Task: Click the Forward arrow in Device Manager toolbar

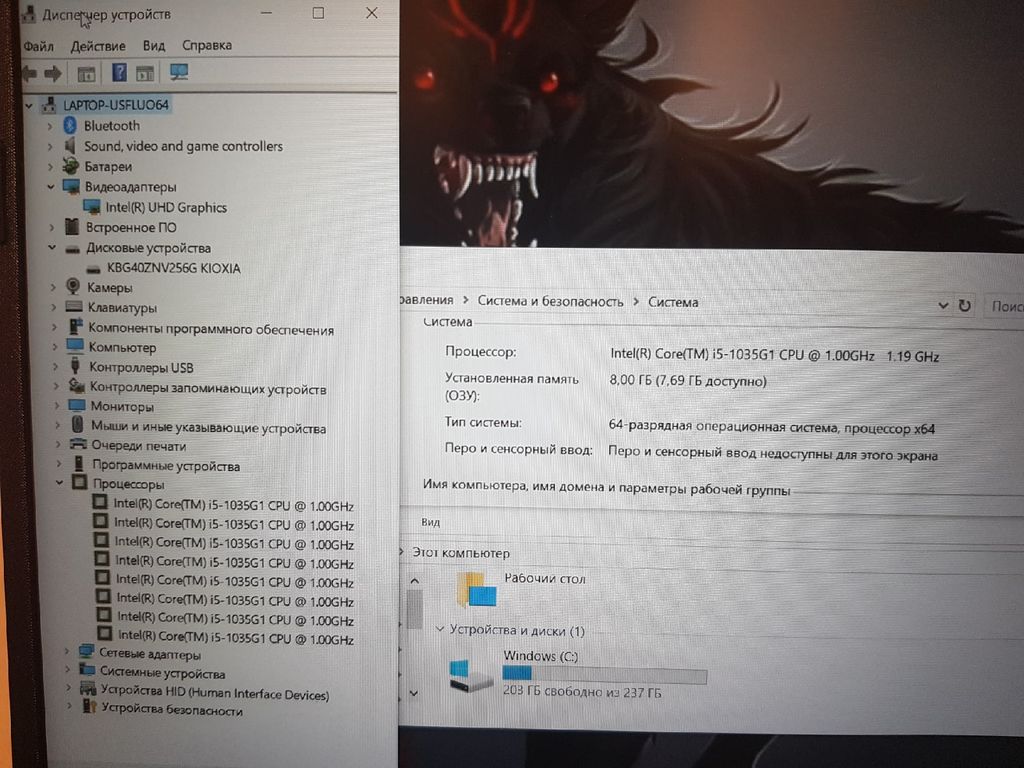Action: 53,74
